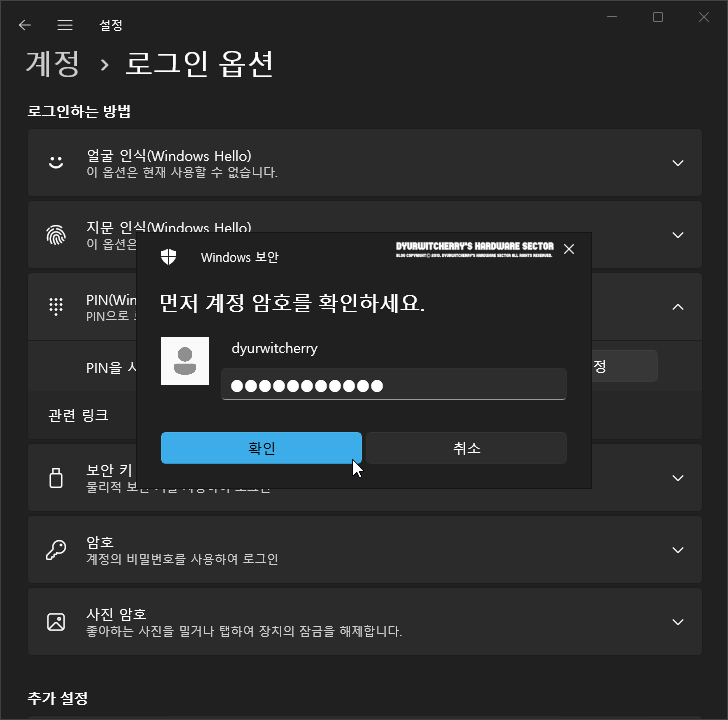This screenshot has width=728, height=720.
Task: Click the picture password icon
Action: [56, 622]
